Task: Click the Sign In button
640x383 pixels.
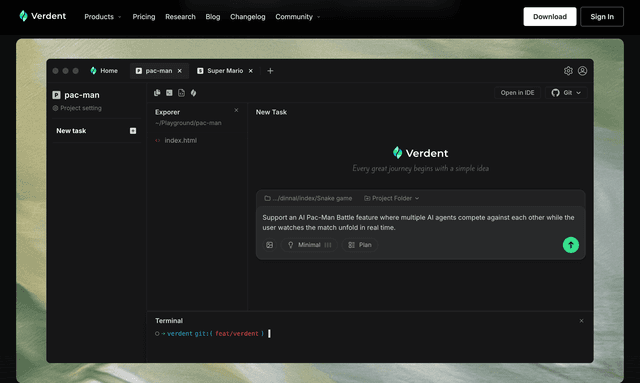Action: 602,17
